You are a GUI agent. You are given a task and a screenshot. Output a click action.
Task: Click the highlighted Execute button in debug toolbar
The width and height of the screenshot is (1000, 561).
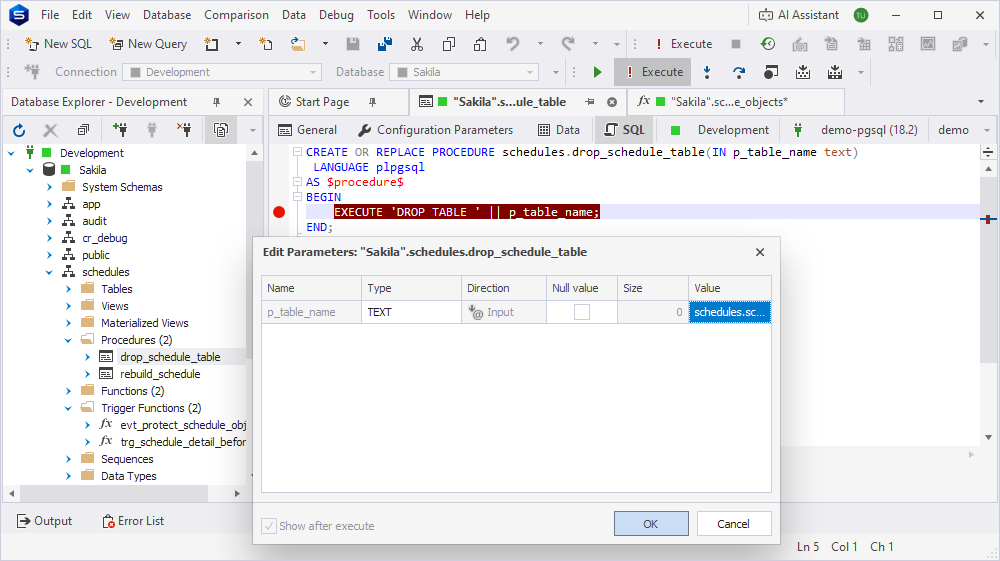pyautogui.click(x=653, y=72)
